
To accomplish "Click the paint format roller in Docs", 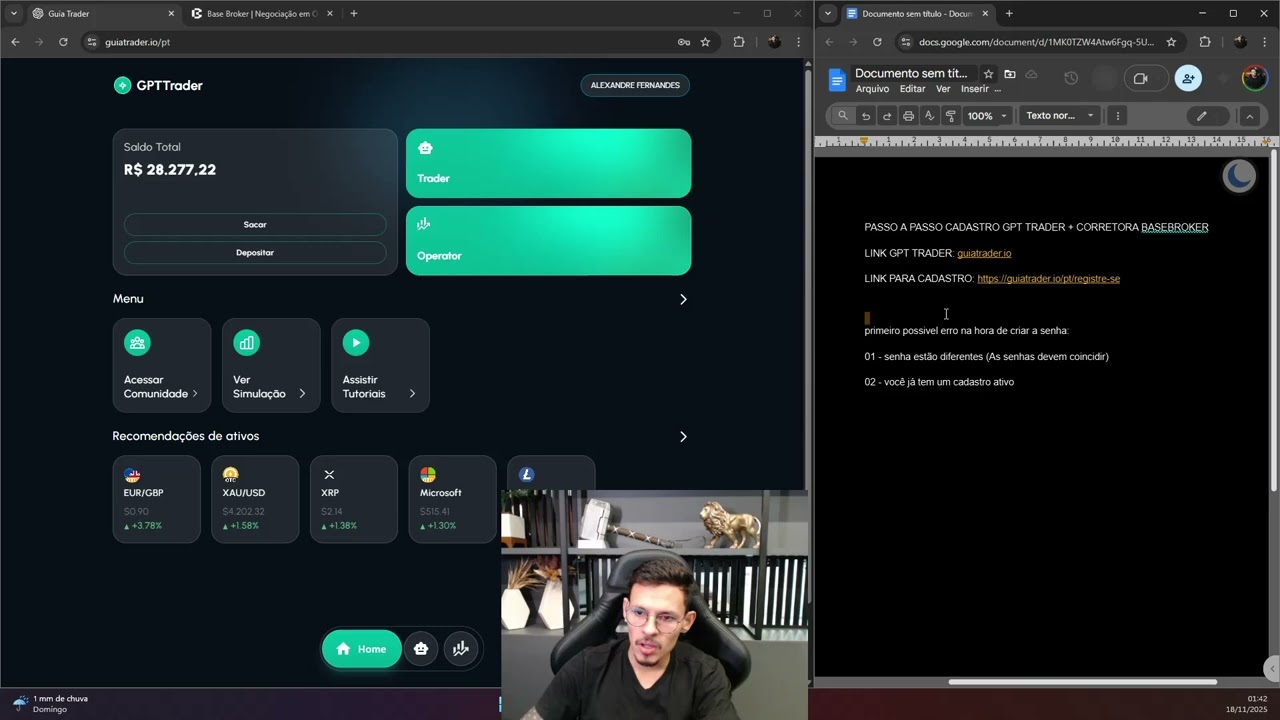I will click(x=950, y=116).
